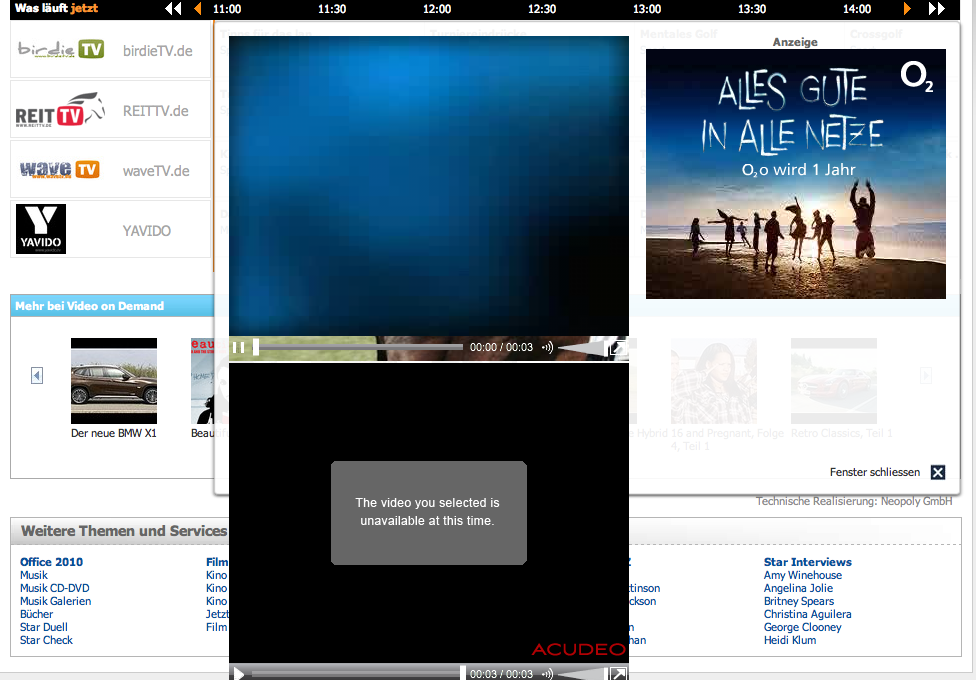The width and height of the screenshot is (976, 680).
Task: Close the popup with the X icon
Action: pos(937,473)
